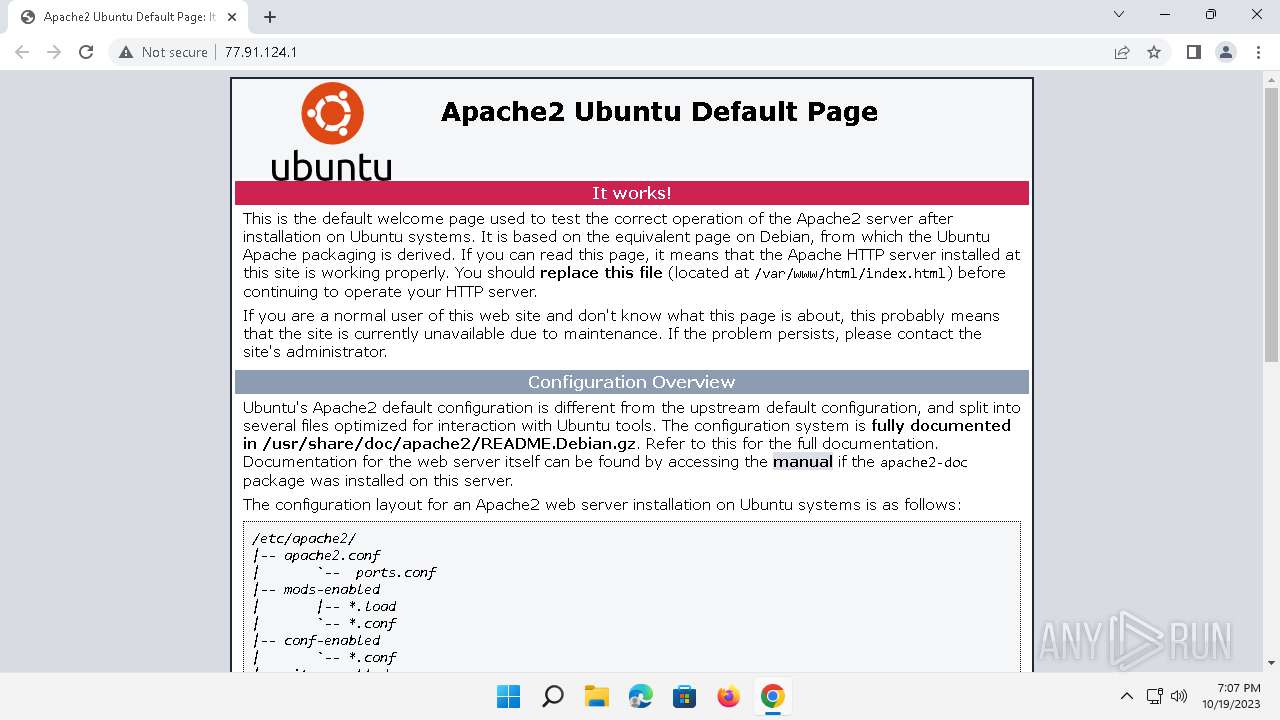Go back to the previous page
Viewport: 1280px width, 720px height.
(x=22, y=52)
